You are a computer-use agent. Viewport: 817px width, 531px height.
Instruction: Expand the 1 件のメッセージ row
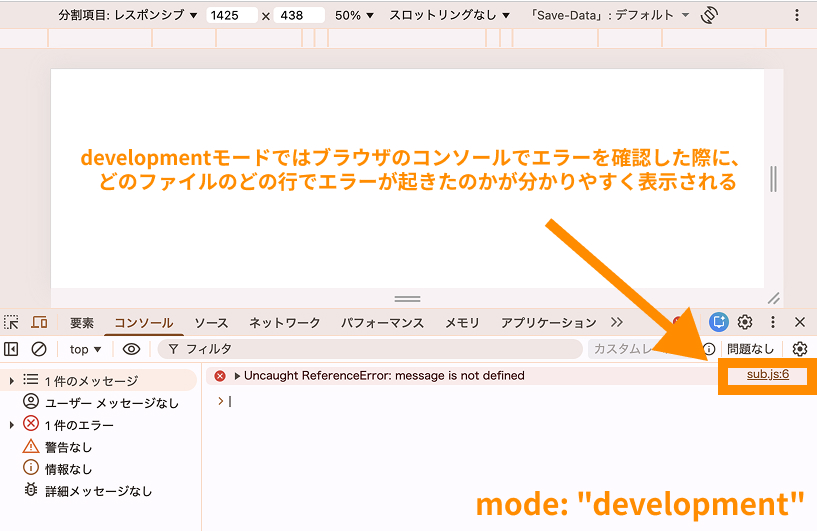[x=11, y=381]
